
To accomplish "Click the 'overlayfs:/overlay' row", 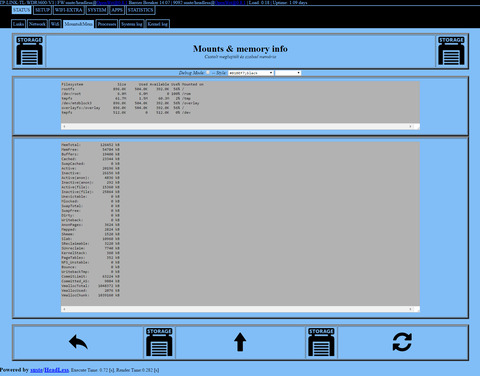I will 122,108.
